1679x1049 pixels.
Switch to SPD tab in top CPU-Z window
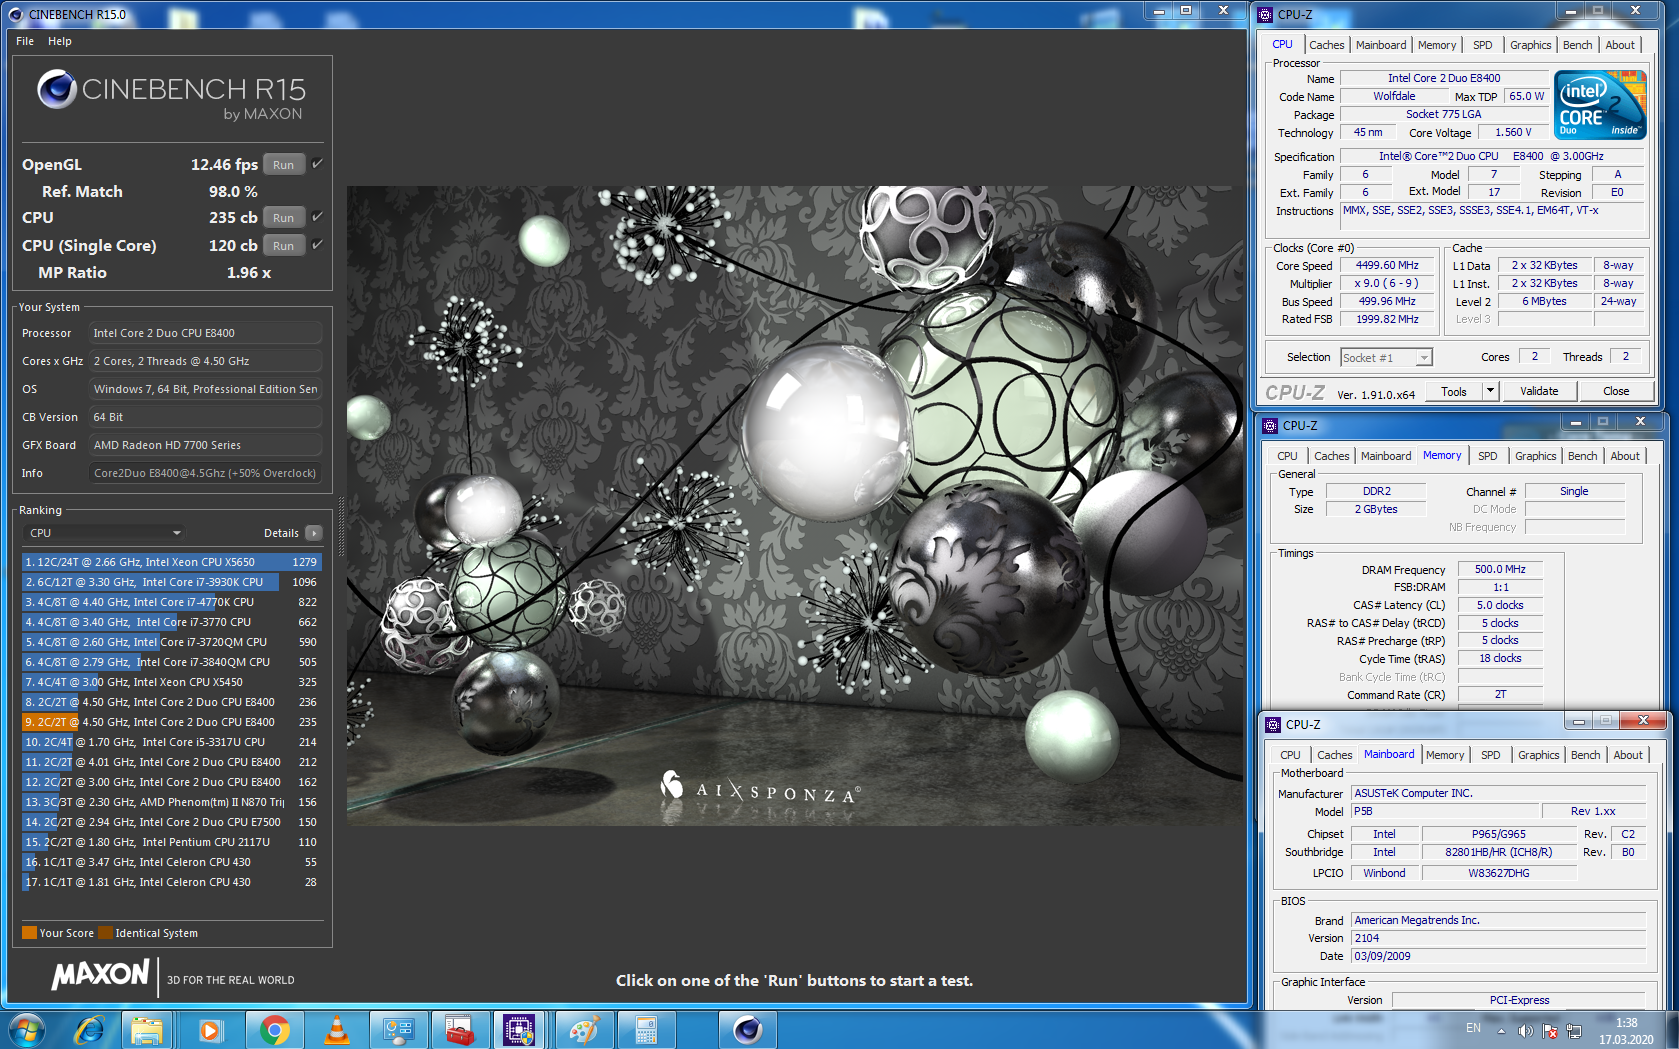click(1482, 45)
